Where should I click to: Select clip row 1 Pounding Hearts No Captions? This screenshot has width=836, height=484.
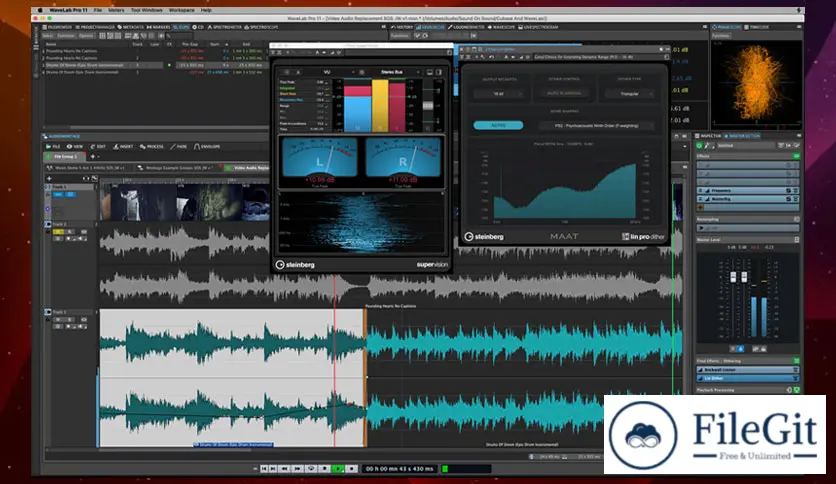[155, 51]
